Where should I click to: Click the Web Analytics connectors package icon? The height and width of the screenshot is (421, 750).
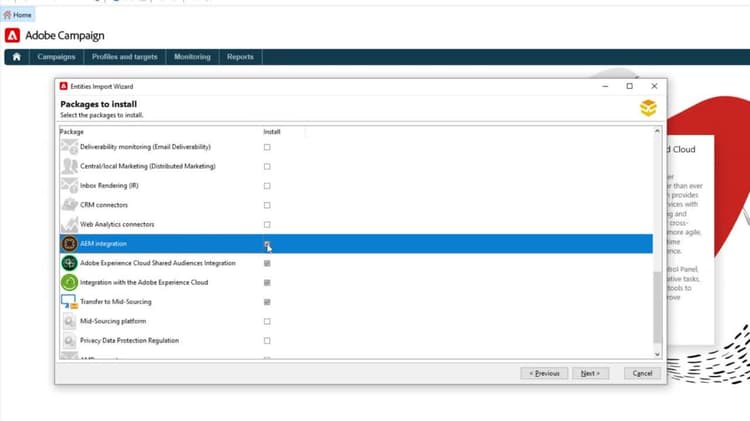[x=69, y=224]
